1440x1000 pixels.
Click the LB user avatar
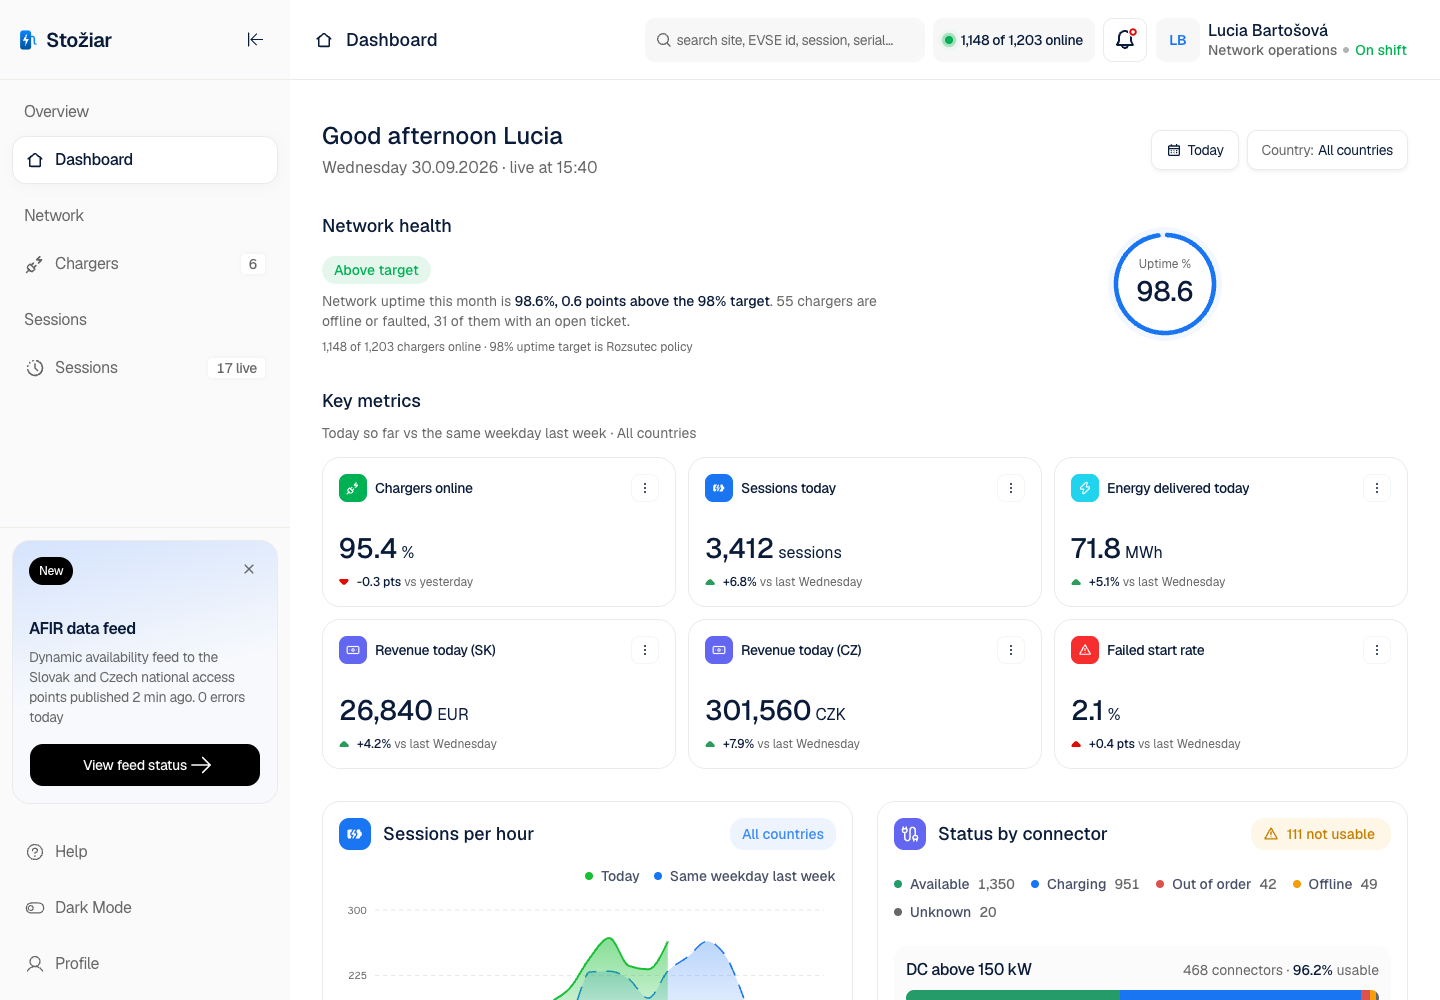1178,40
